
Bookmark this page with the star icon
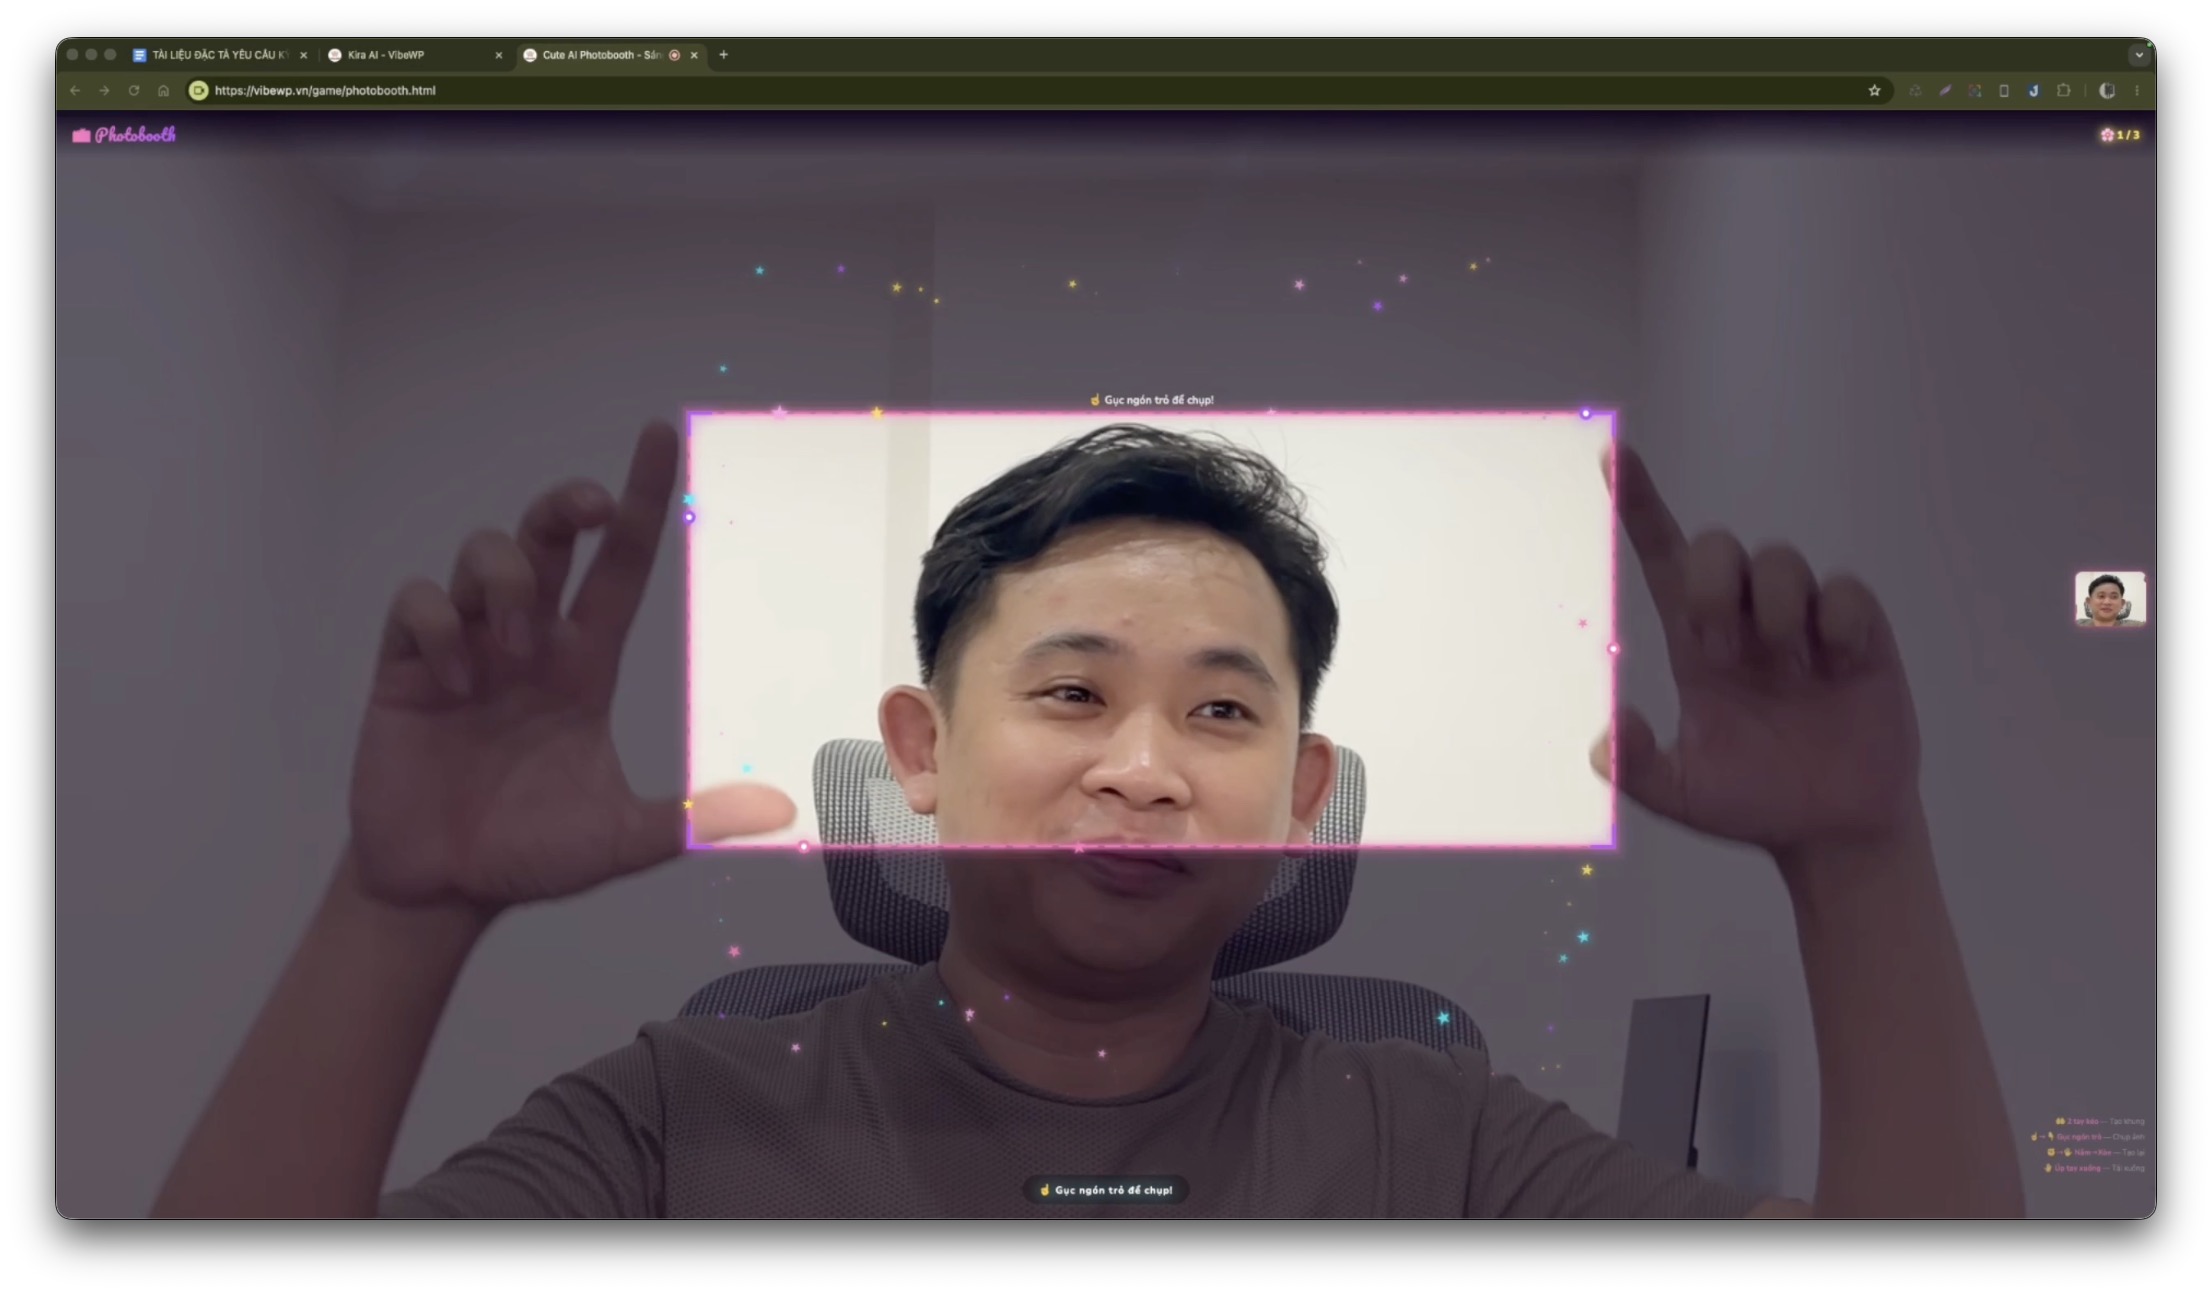pyautogui.click(x=1874, y=90)
